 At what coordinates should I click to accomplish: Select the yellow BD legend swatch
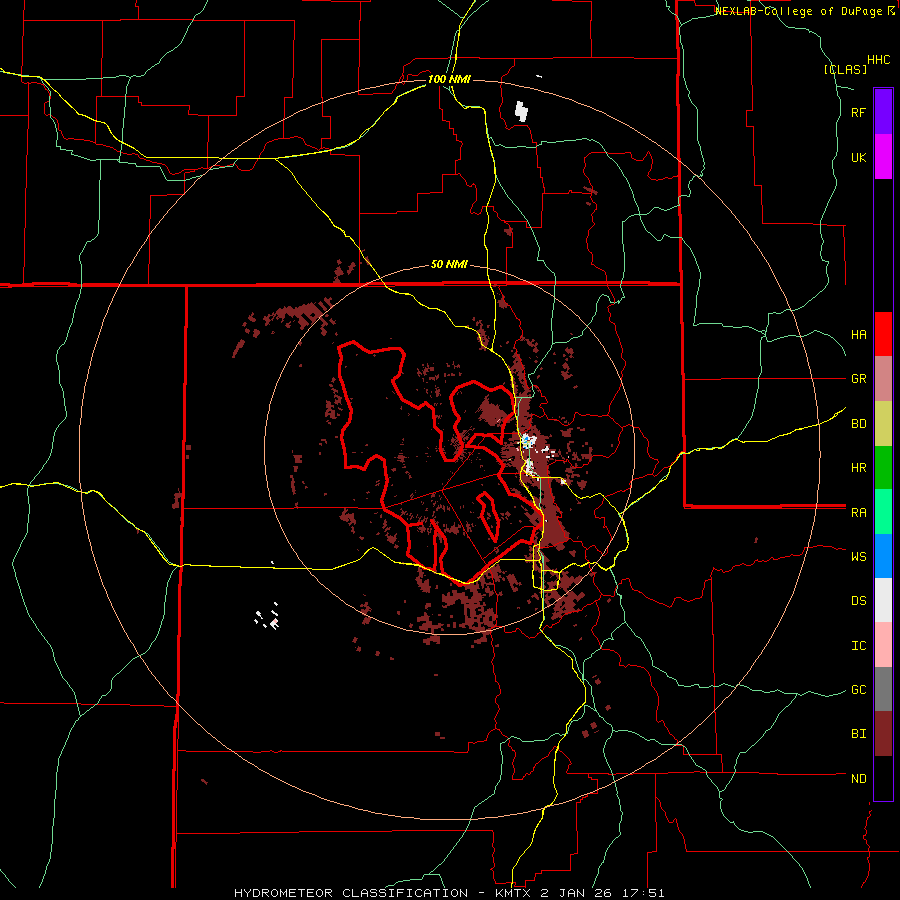tap(883, 424)
